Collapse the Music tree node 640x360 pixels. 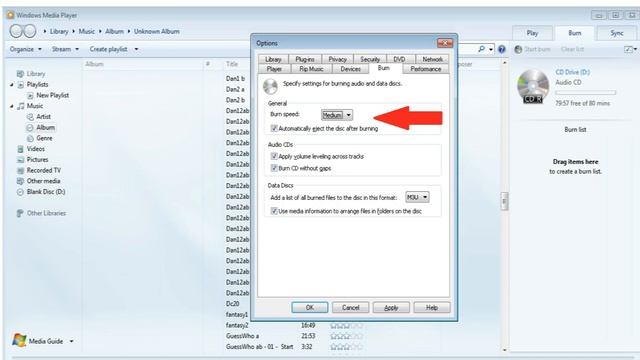pyautogui.click(x=11, y=106)
